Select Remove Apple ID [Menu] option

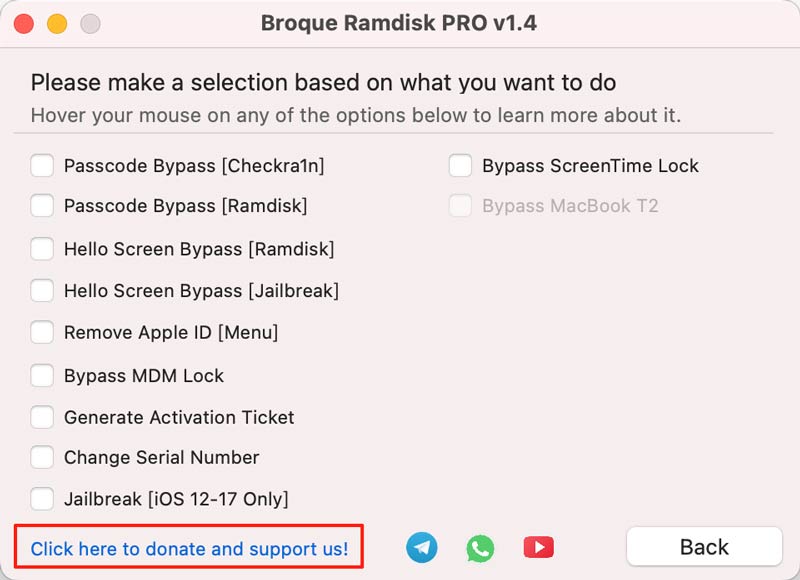pos(42,333)
